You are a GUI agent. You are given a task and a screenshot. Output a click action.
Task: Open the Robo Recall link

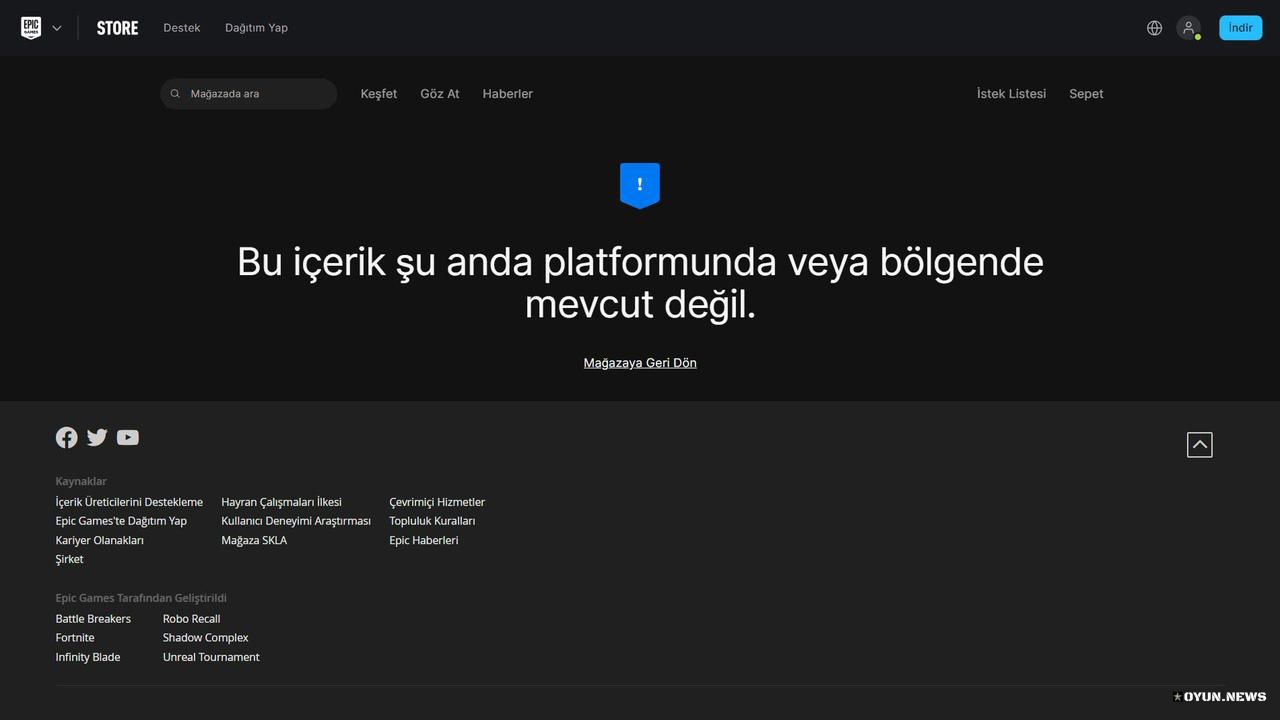192,619
